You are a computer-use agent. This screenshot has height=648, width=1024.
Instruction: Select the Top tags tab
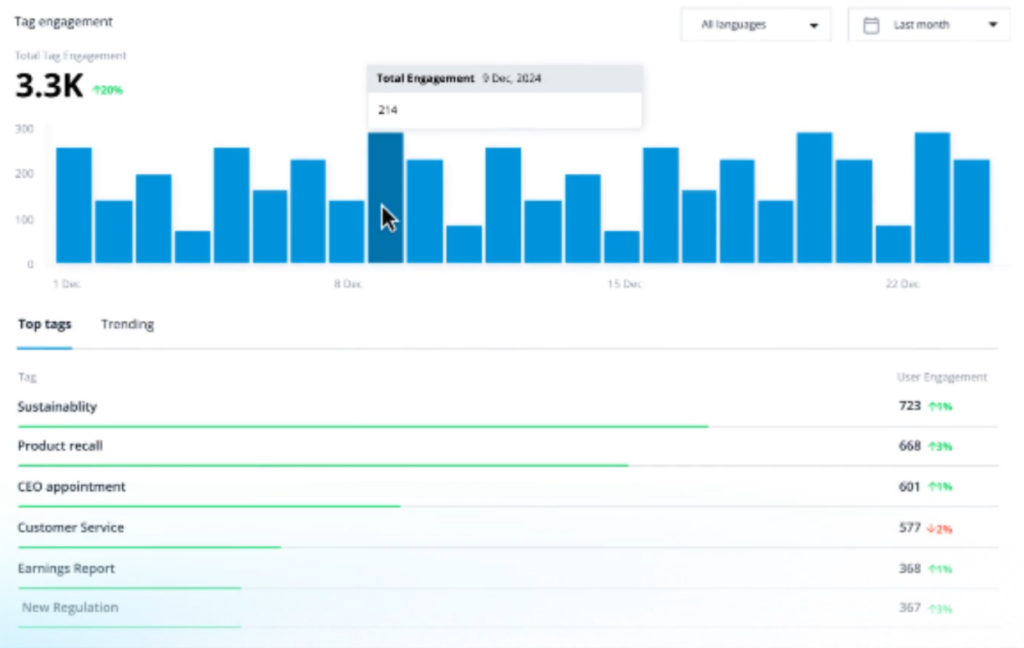tap(45, 325)
